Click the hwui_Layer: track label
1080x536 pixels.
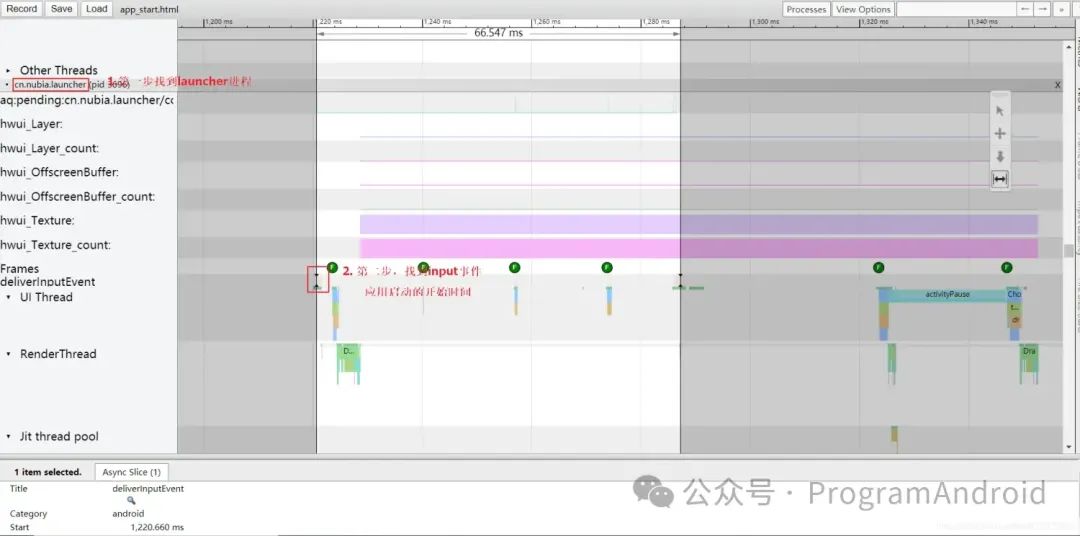click(32, 124)
